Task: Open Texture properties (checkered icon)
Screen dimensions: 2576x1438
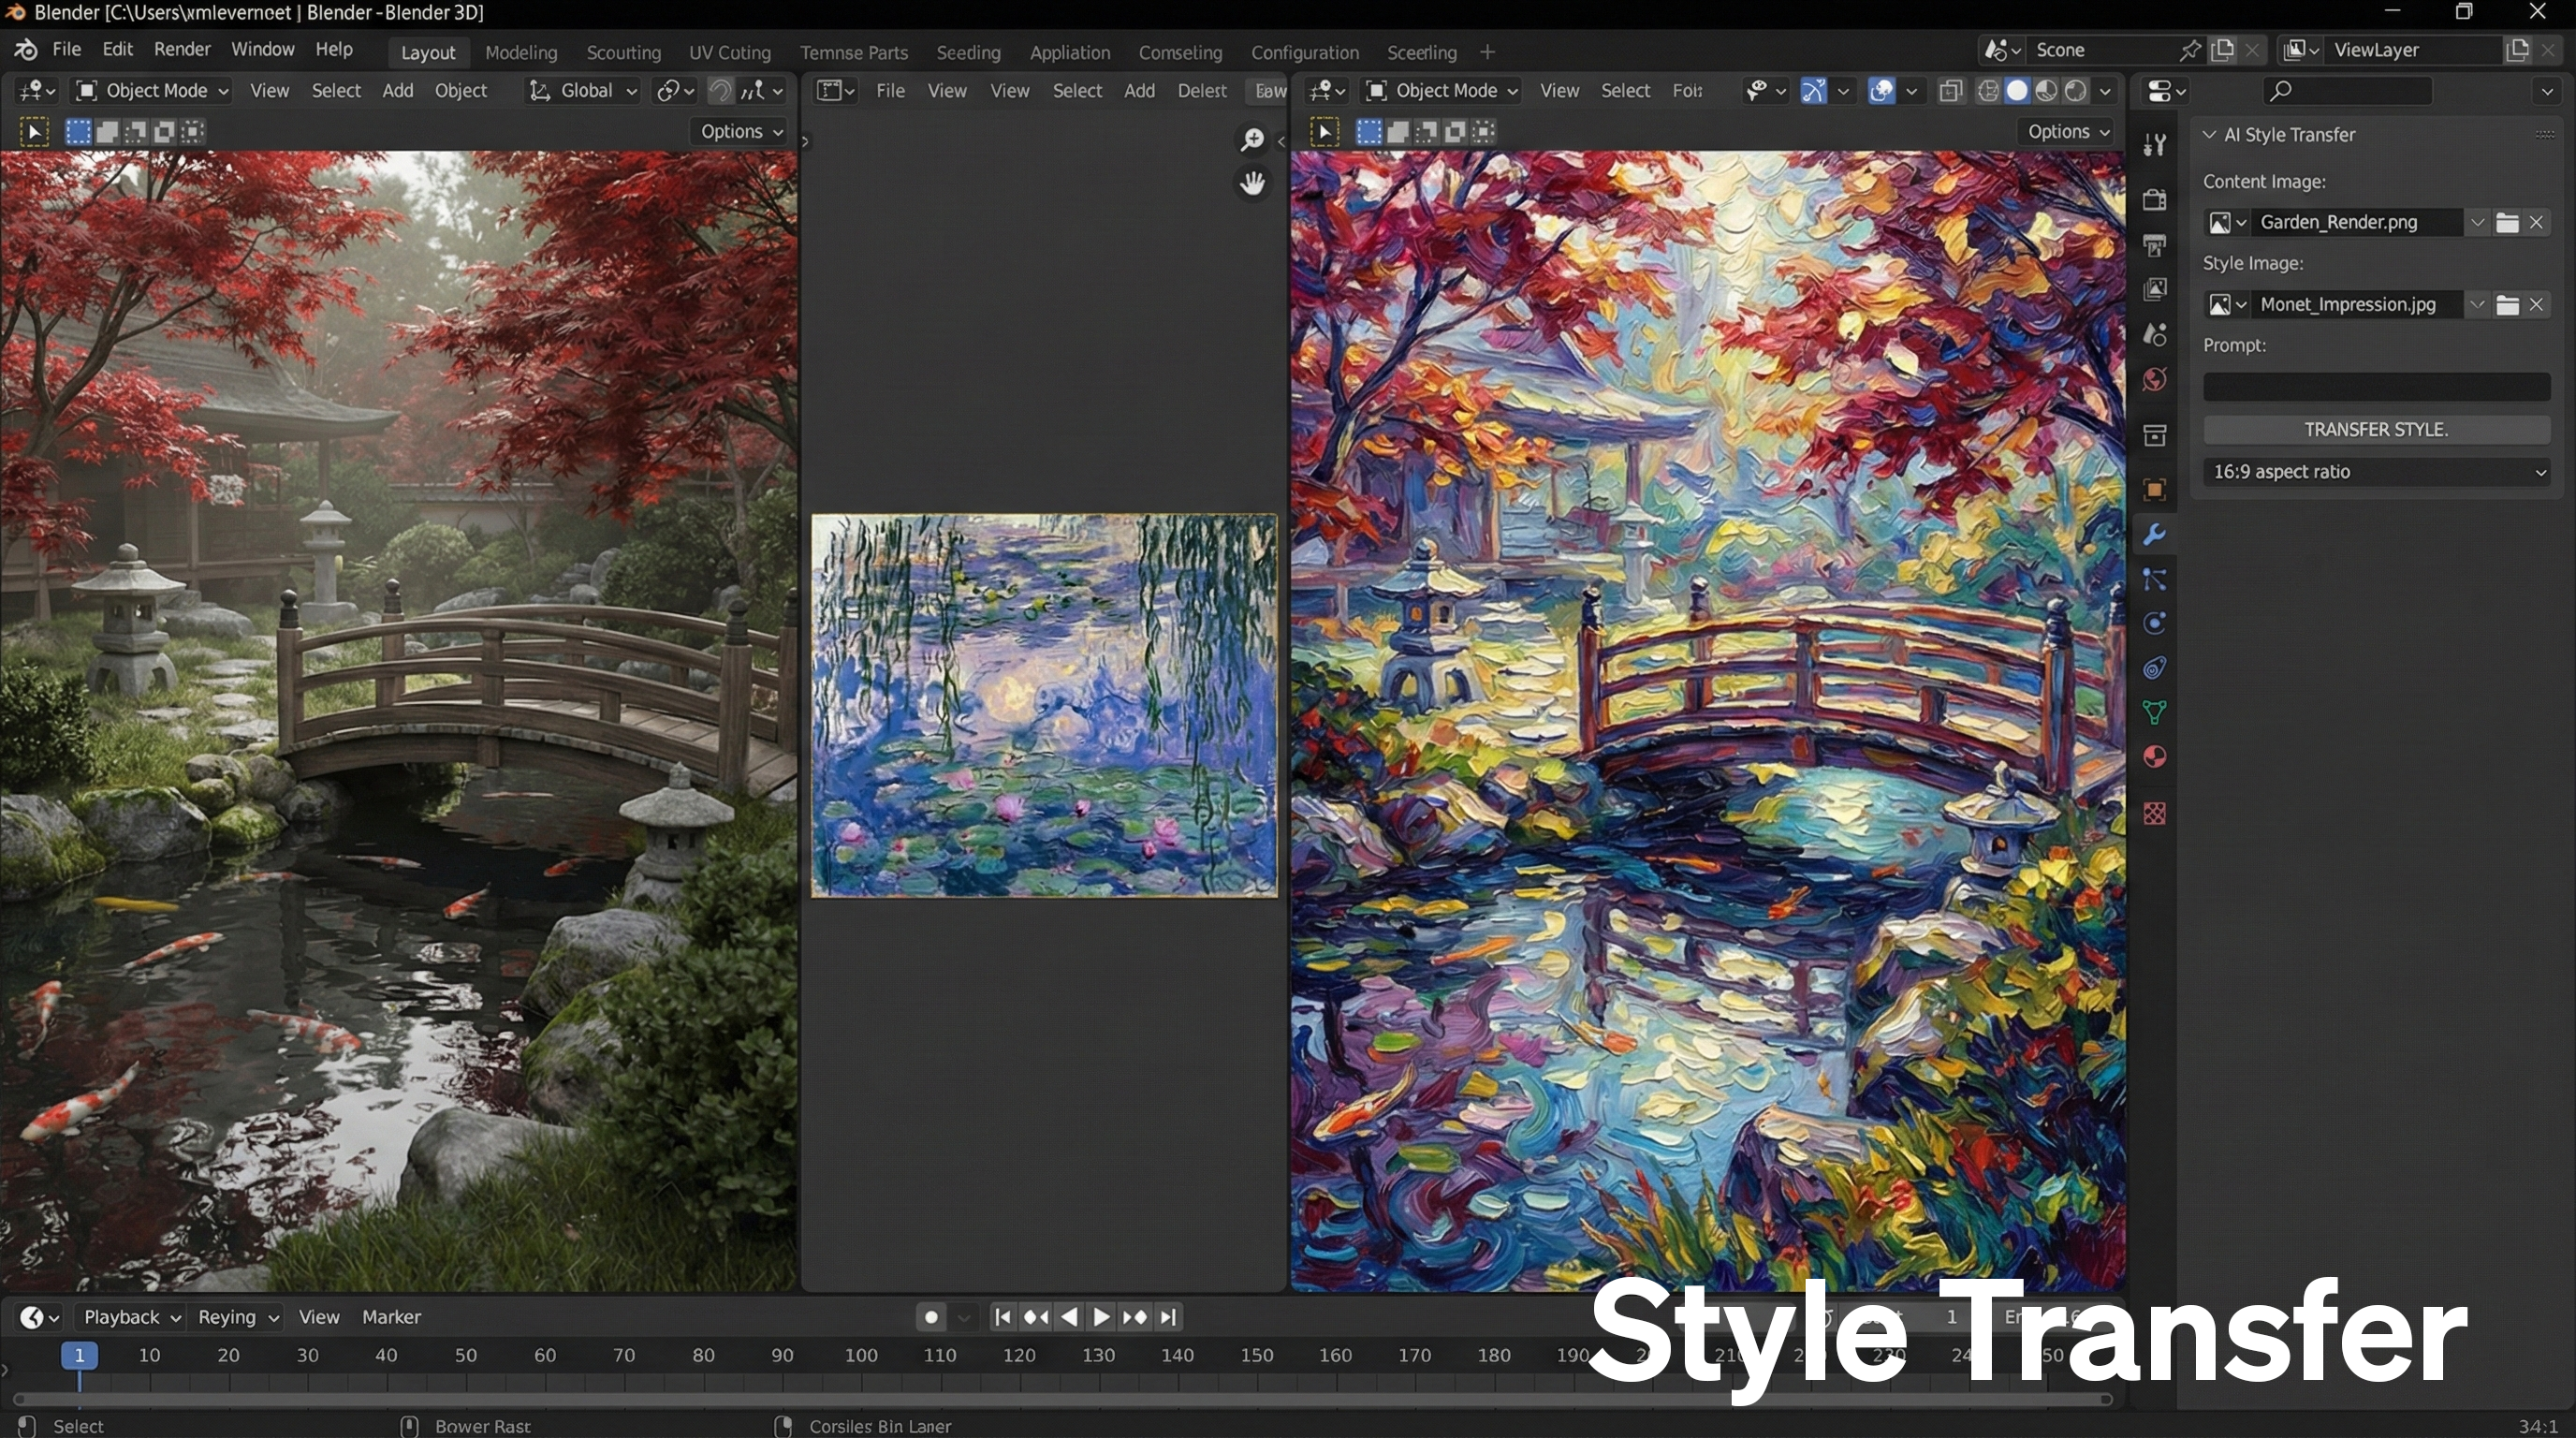Action: point(2155,813)
